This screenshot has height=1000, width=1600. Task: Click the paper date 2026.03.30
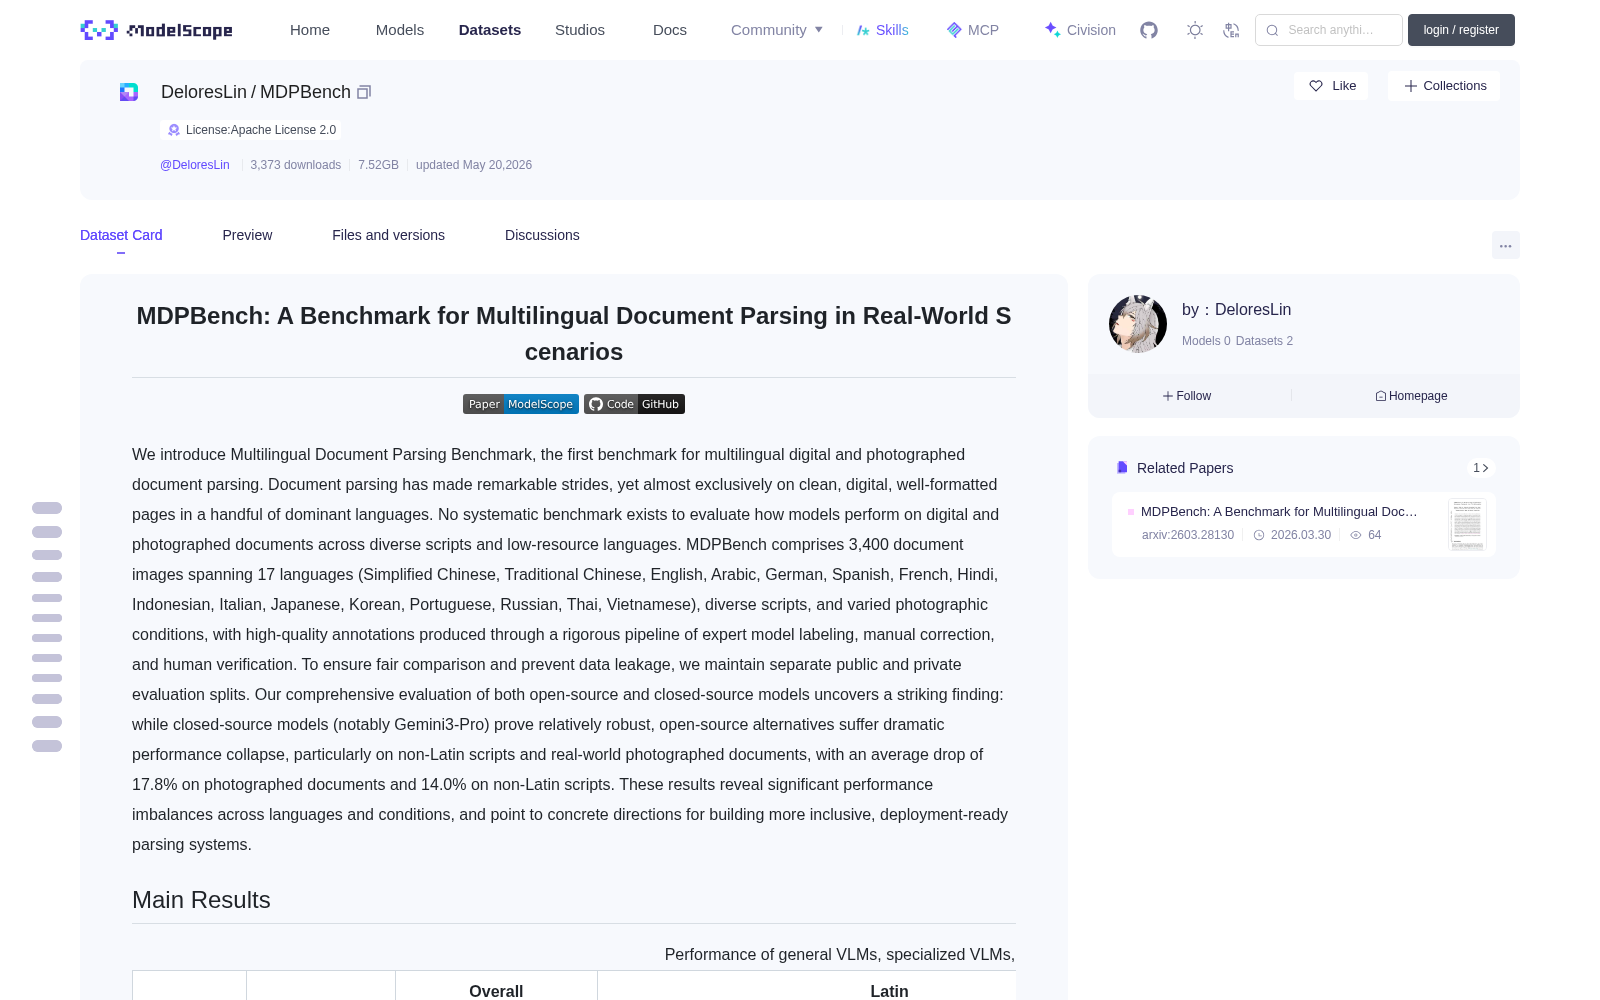coord(1301,535)
